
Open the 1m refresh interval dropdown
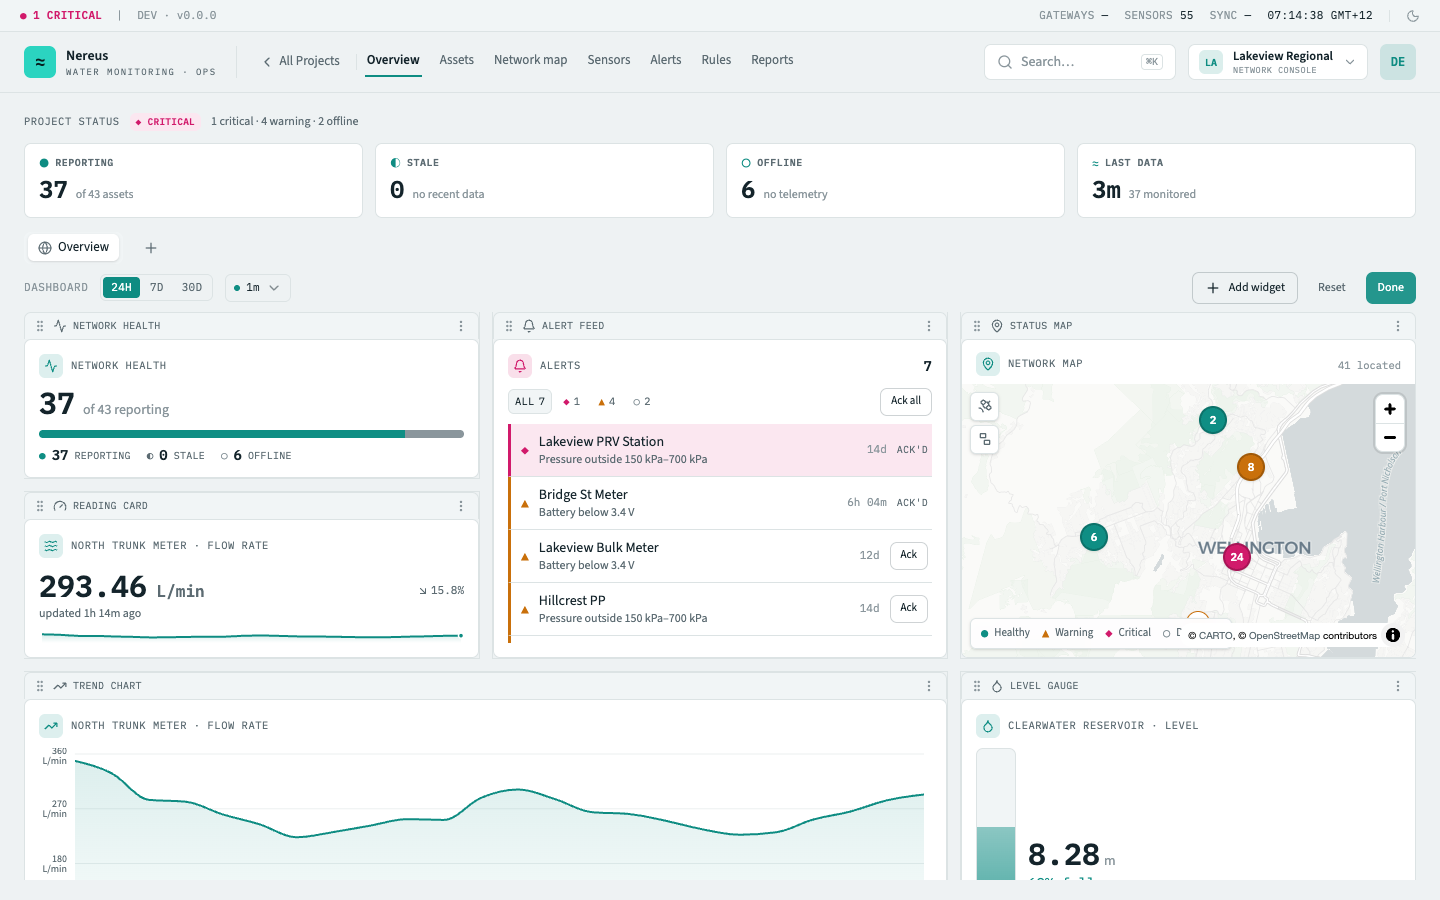pyautogui.click(x=258, y=288)
